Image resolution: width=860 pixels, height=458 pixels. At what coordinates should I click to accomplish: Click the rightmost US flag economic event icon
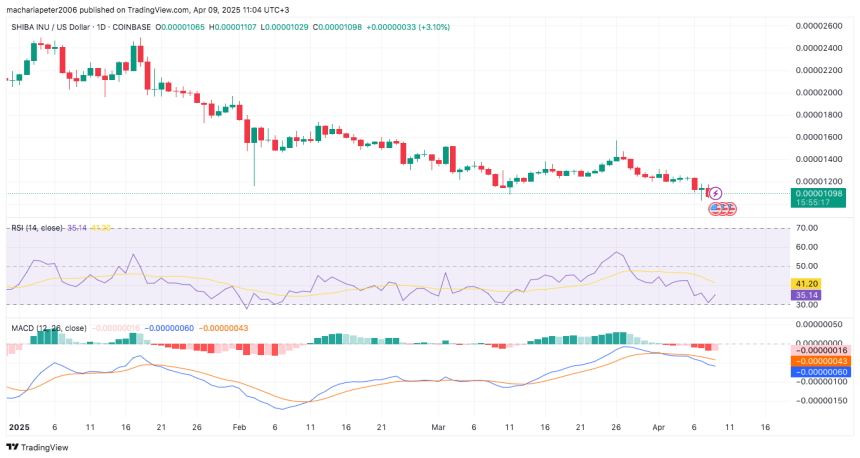pos(731,208)
